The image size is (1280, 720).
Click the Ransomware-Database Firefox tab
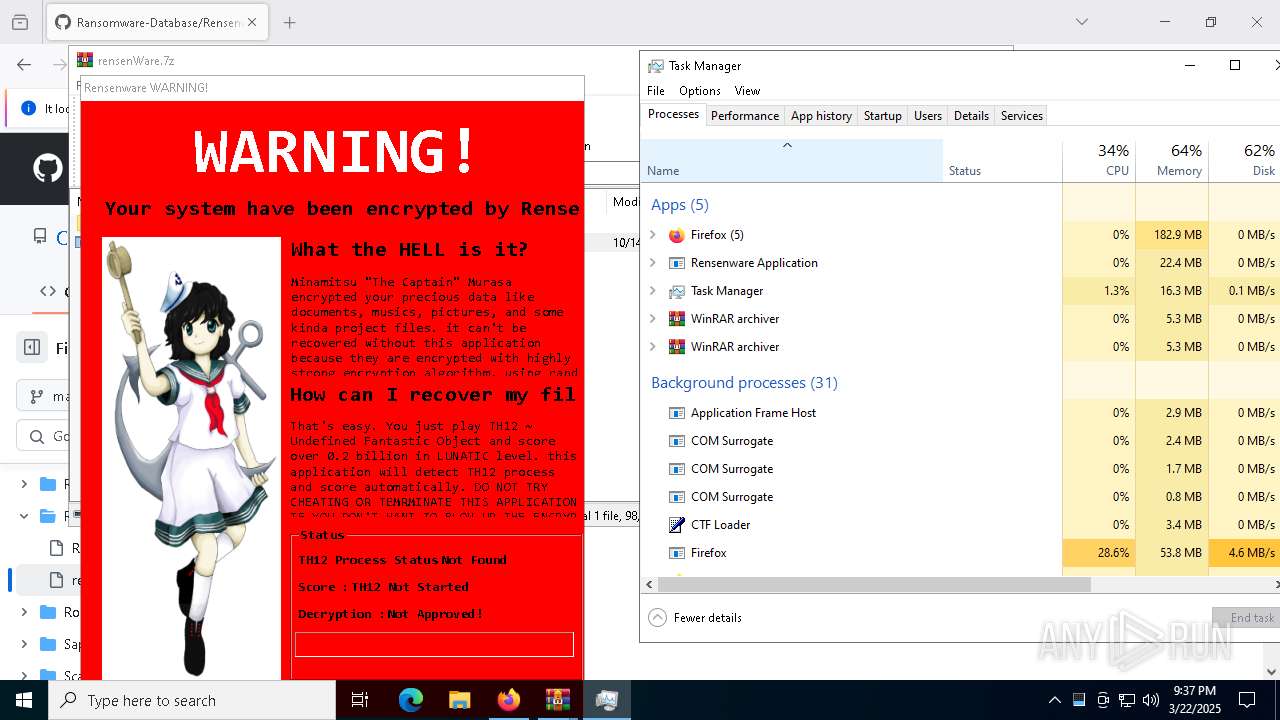point(157,22)
